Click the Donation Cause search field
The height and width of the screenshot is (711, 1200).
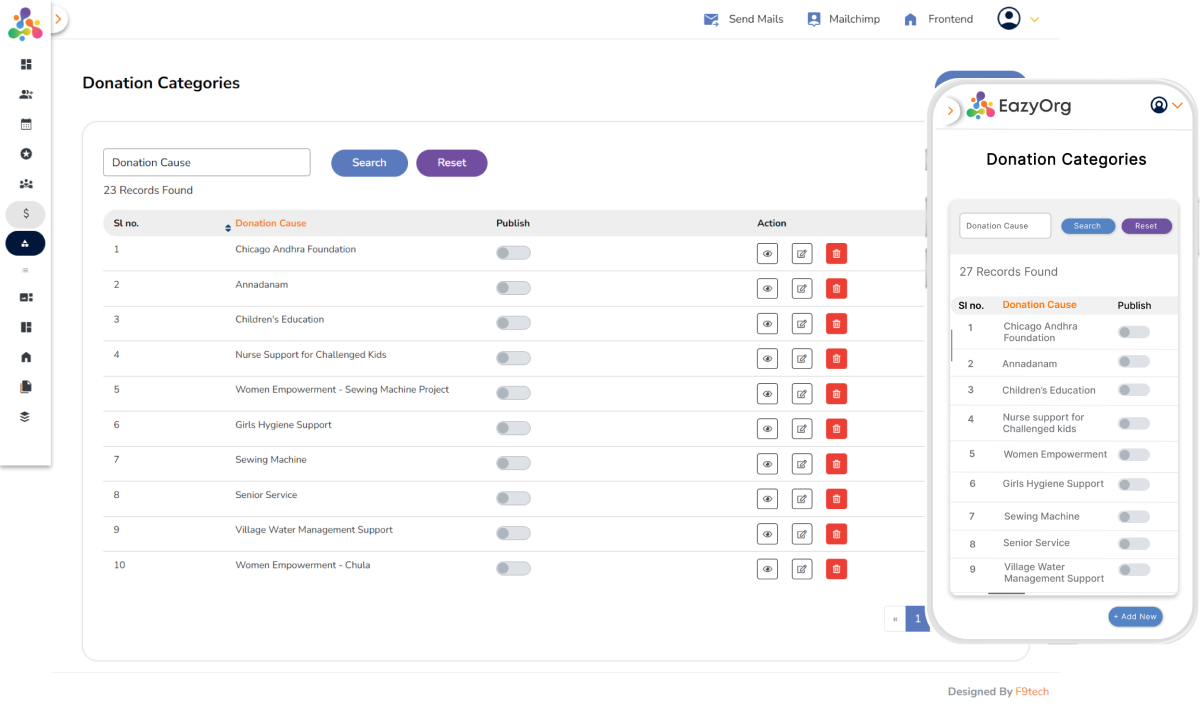tap(206, 163)
